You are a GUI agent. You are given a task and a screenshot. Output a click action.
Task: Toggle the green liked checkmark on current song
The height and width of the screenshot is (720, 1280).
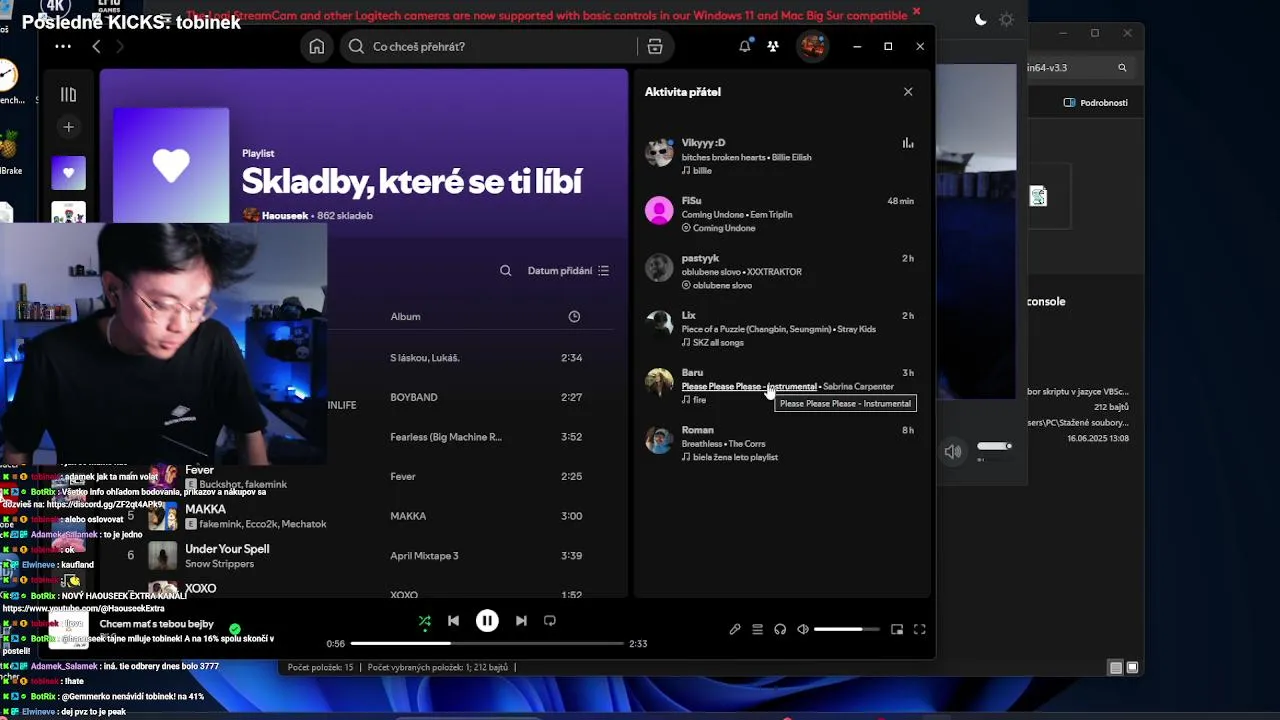coord(235,629)
